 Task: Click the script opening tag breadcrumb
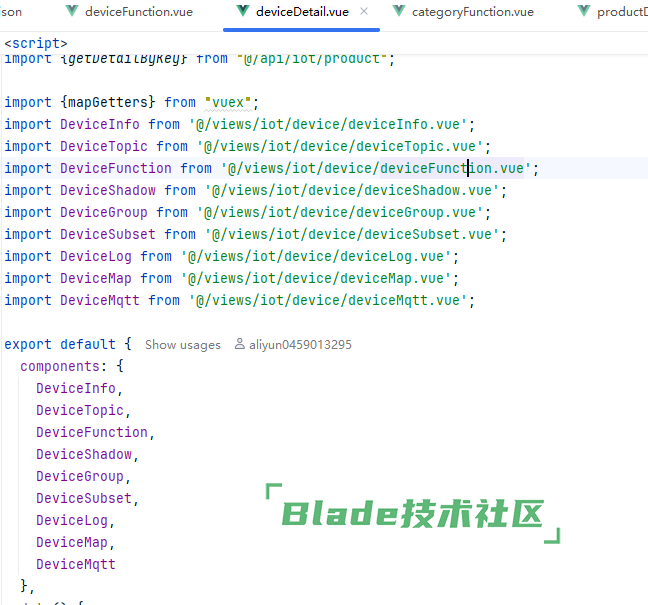(x=36, y=44)
